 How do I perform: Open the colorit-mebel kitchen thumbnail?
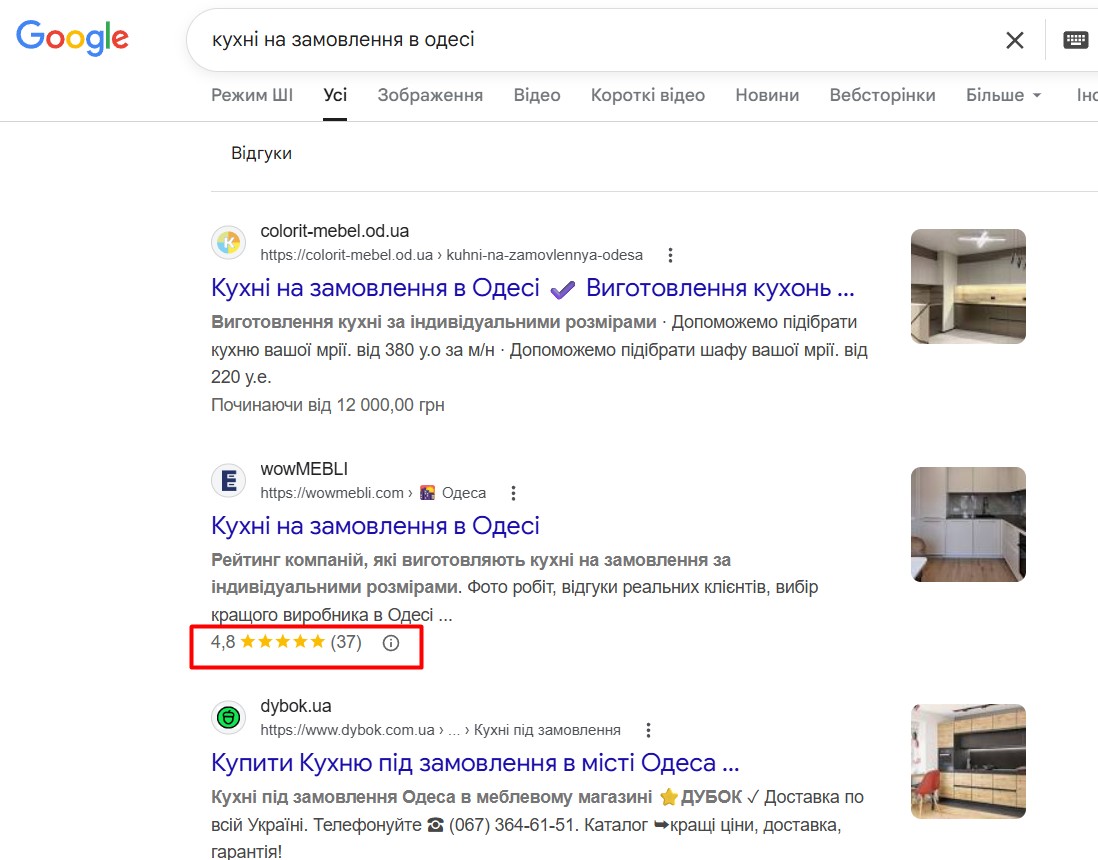coord(968,286)
